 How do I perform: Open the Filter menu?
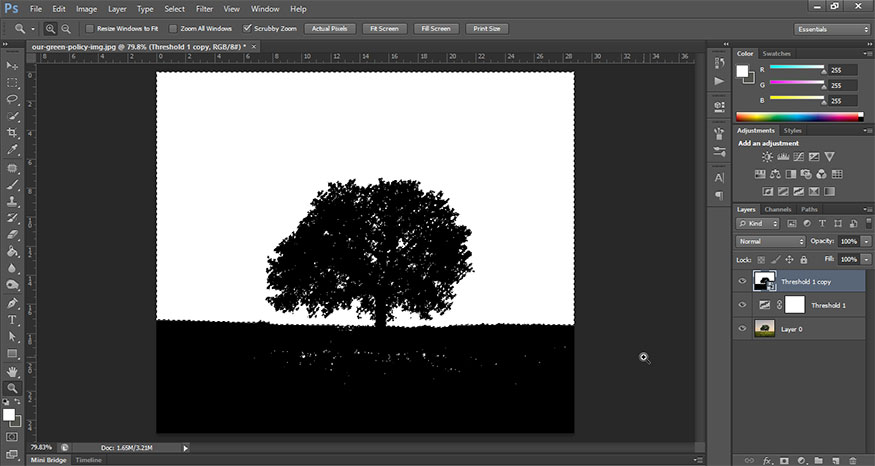point(205,9)
